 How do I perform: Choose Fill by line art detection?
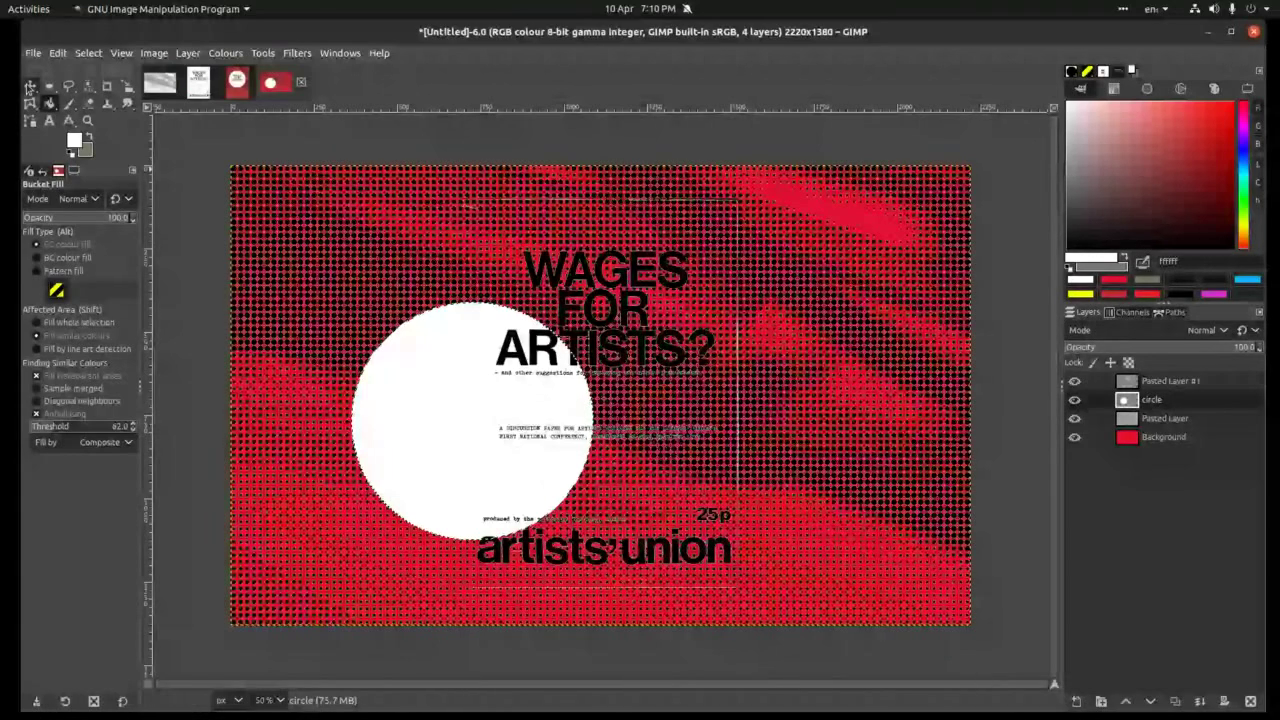82,349
